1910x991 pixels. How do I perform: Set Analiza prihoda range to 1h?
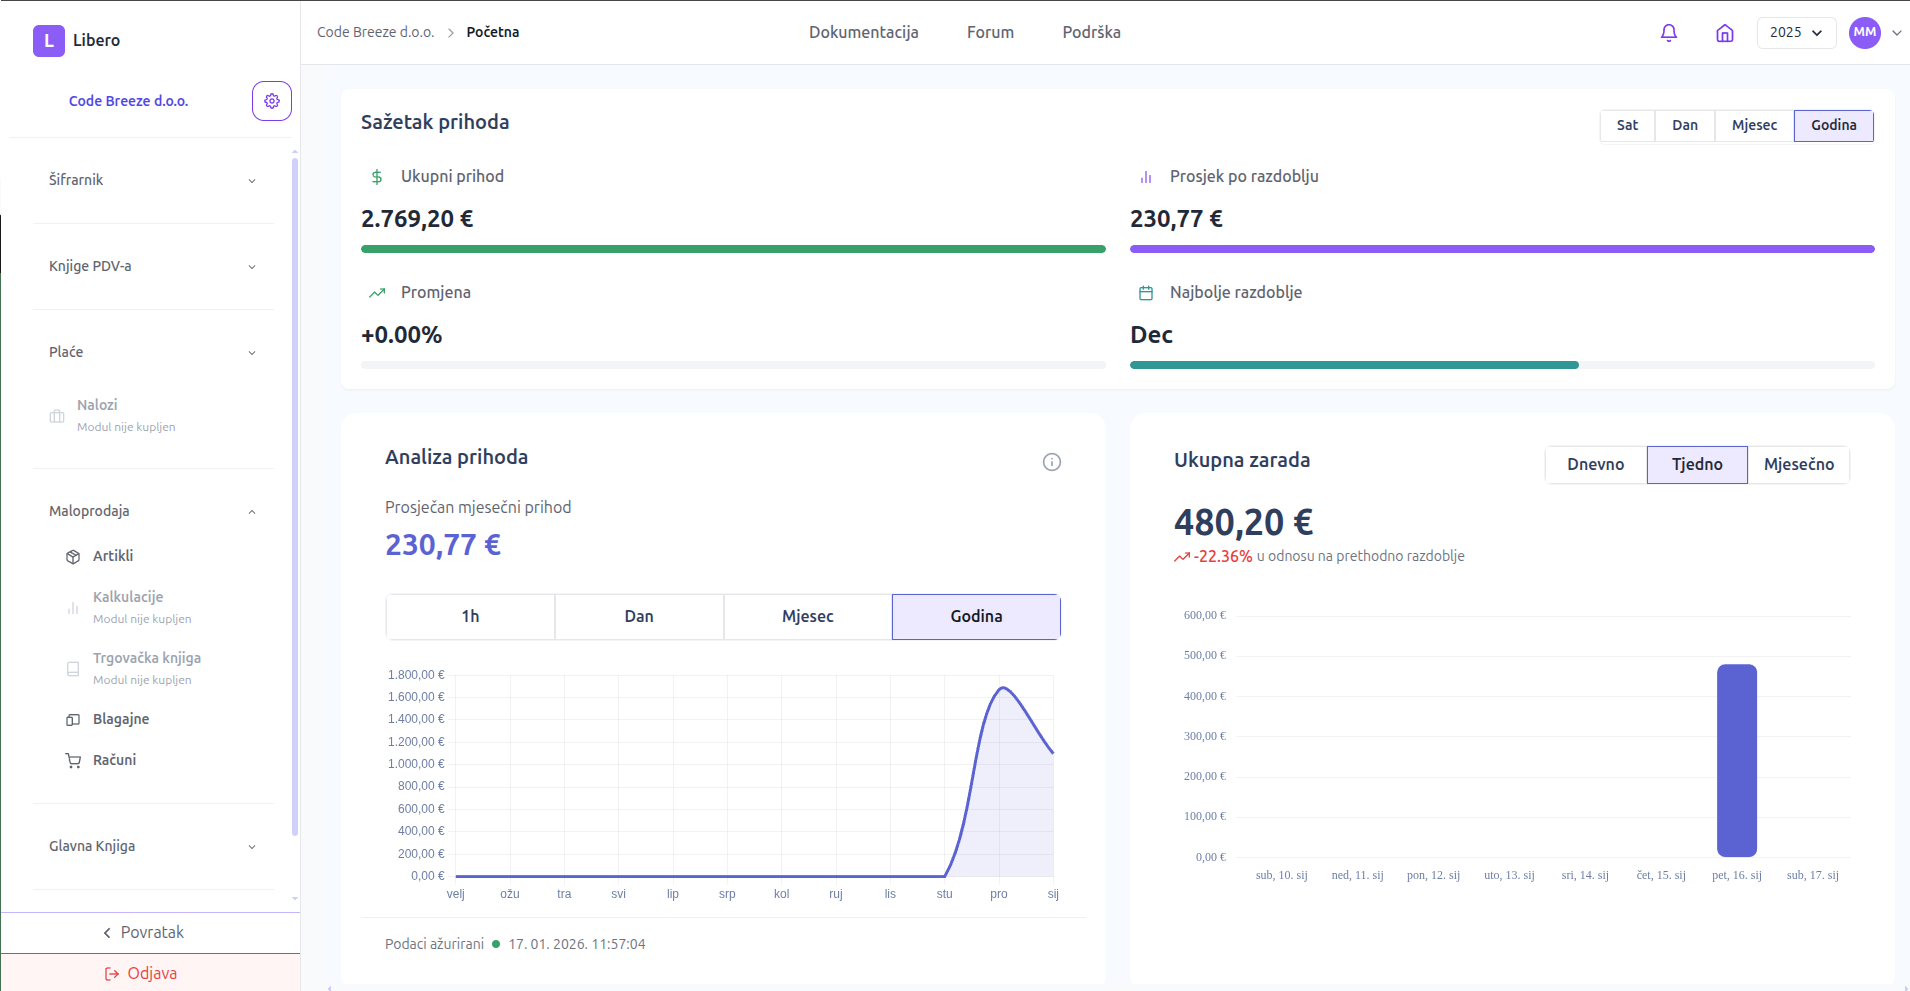(x=470, y=616)
